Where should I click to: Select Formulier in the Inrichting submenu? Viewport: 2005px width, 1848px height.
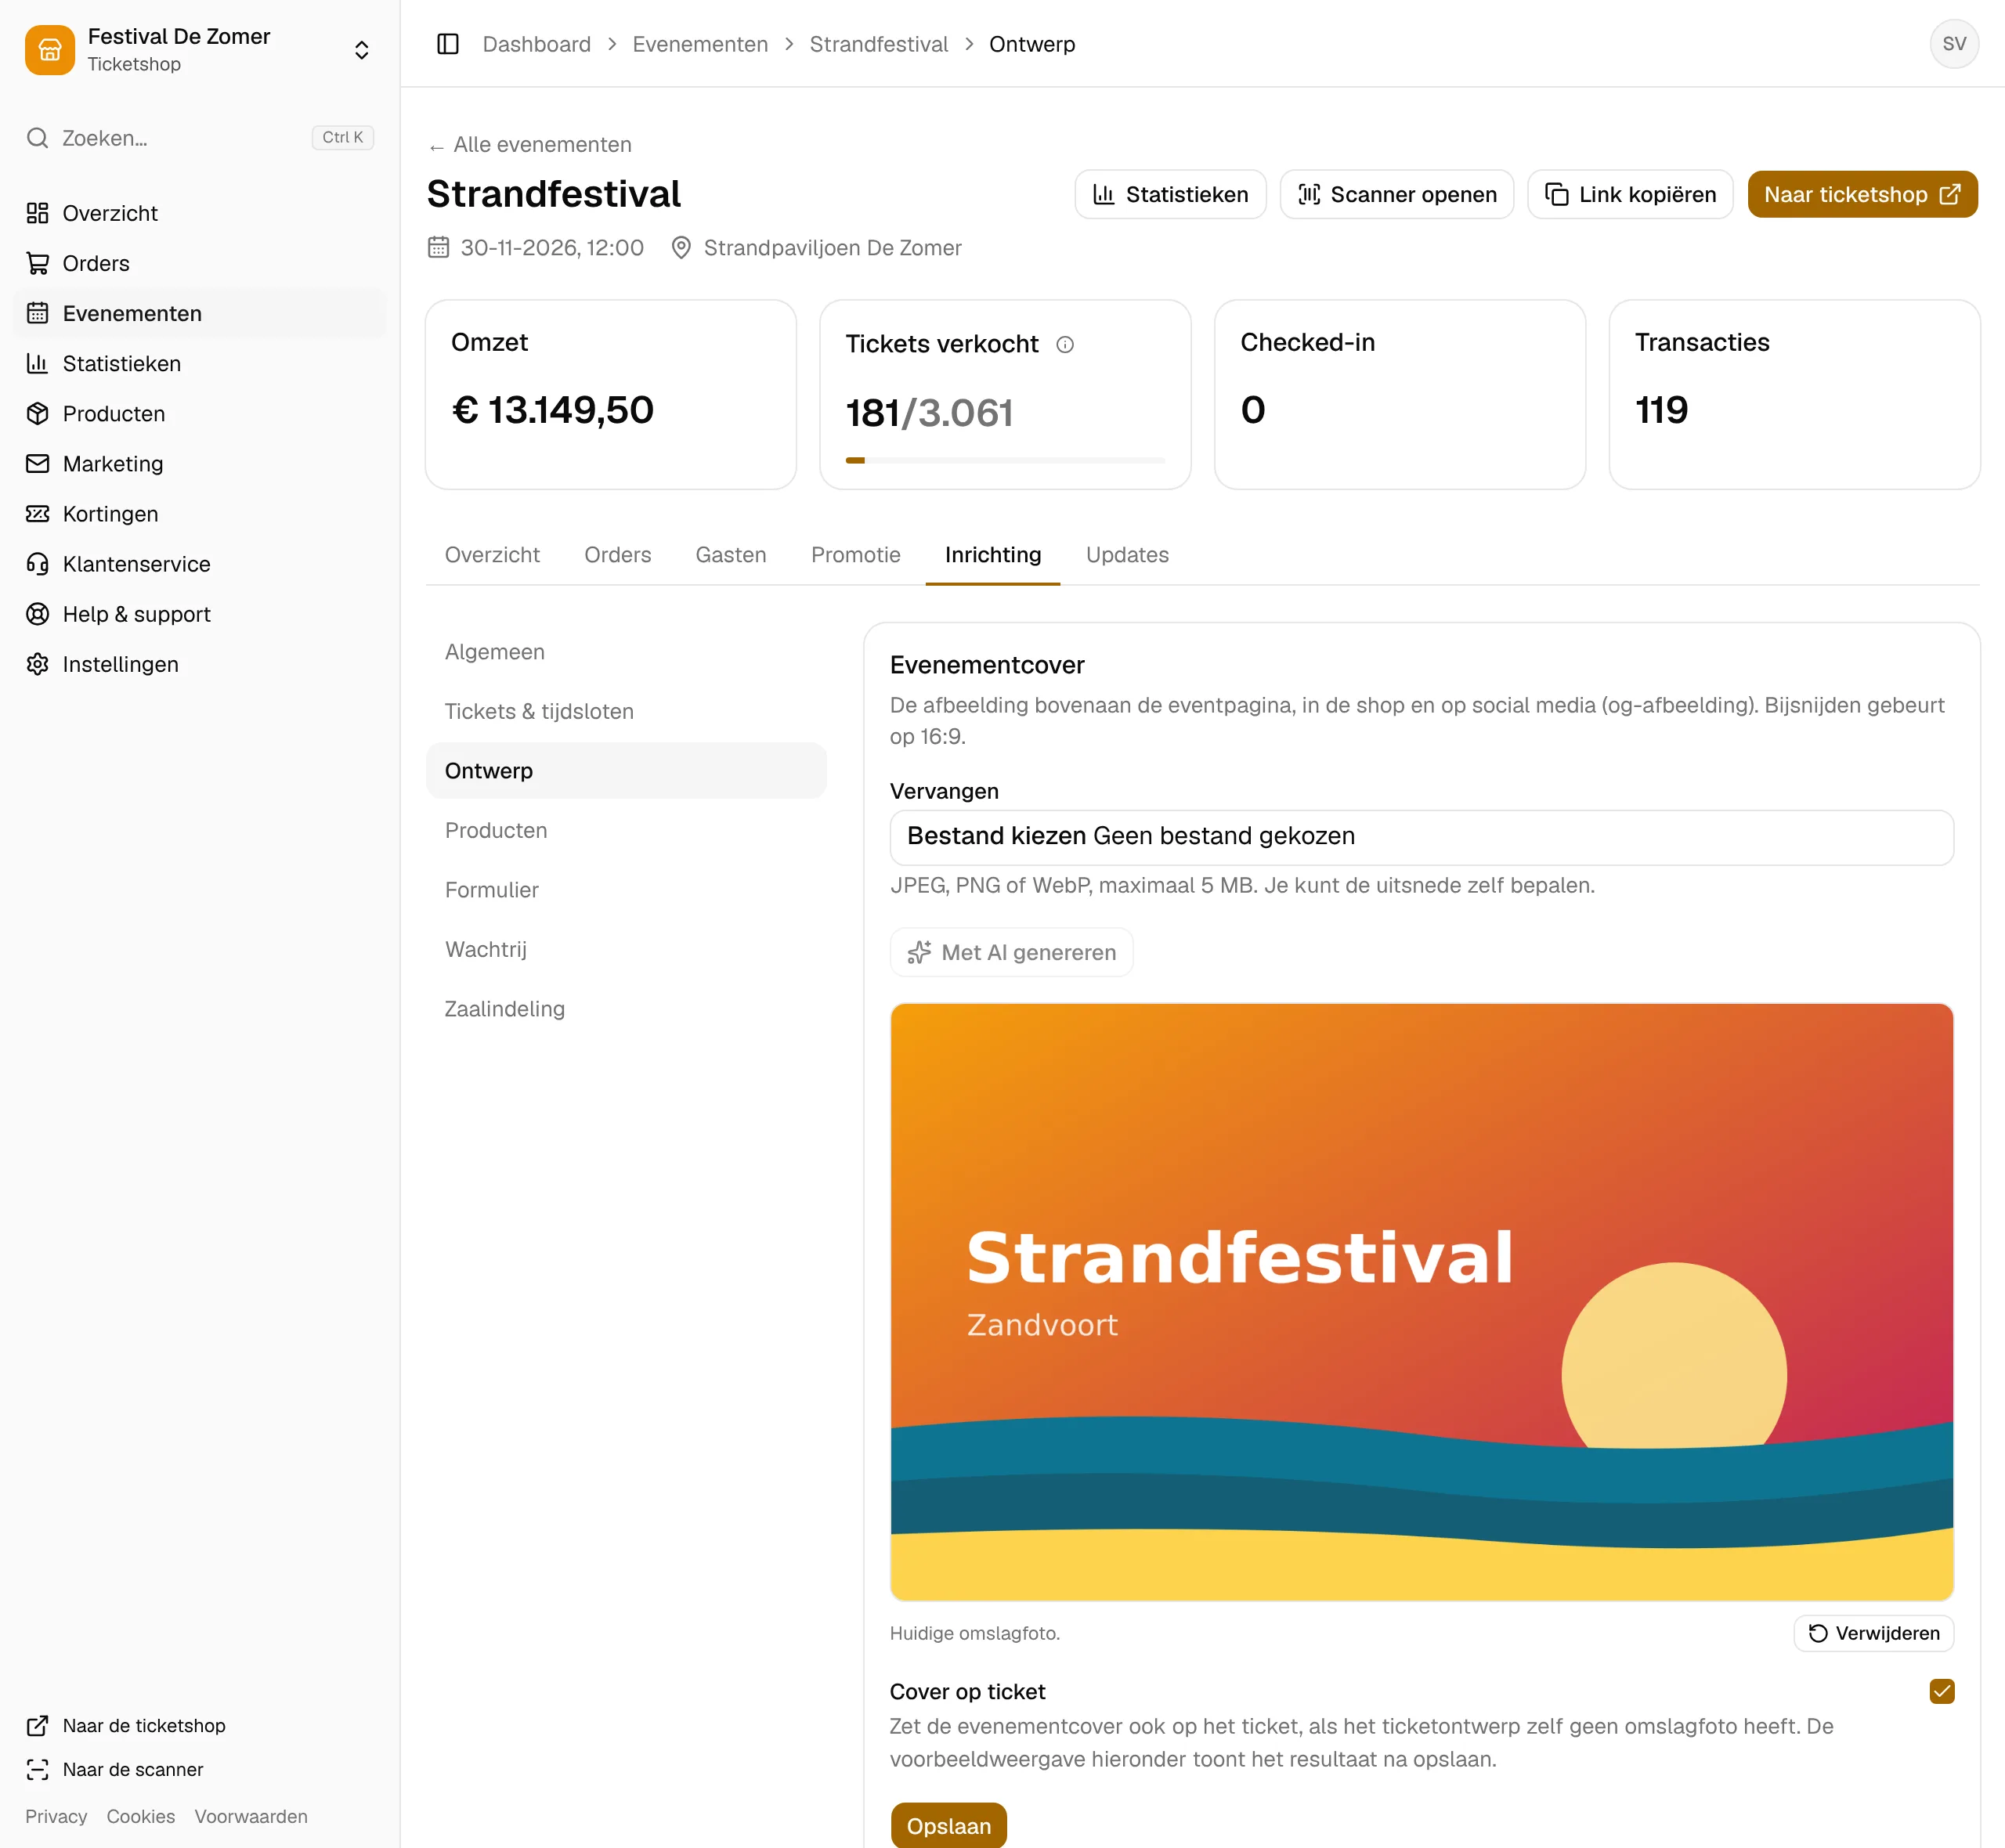[626, 890]
